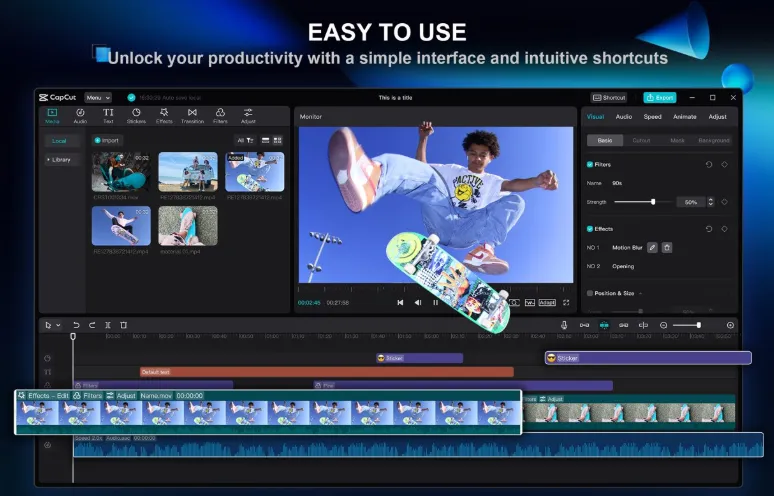
Task: Adjust the timeline zoom slider handle
Action: (698, 325)
